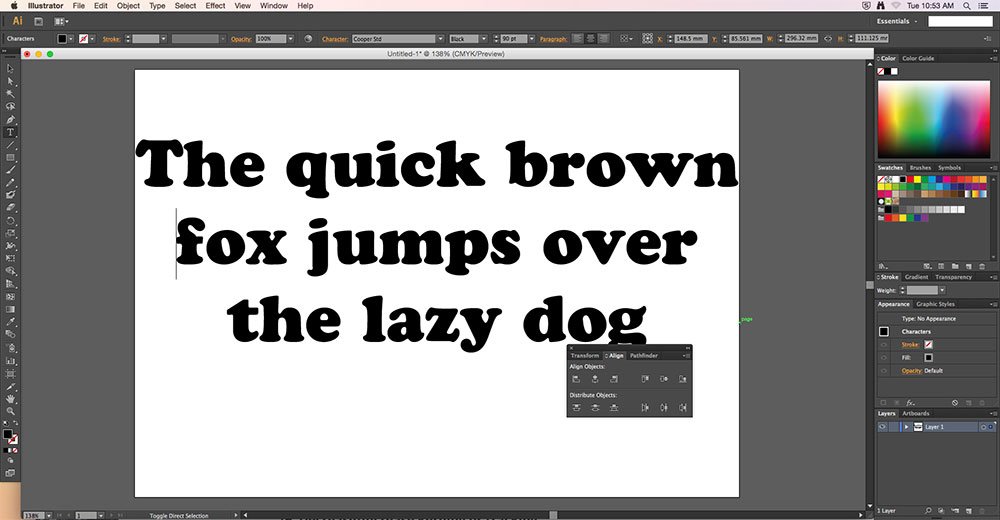Toggle Fill visibility eye in Appearance panel

(x=884, y=358)
